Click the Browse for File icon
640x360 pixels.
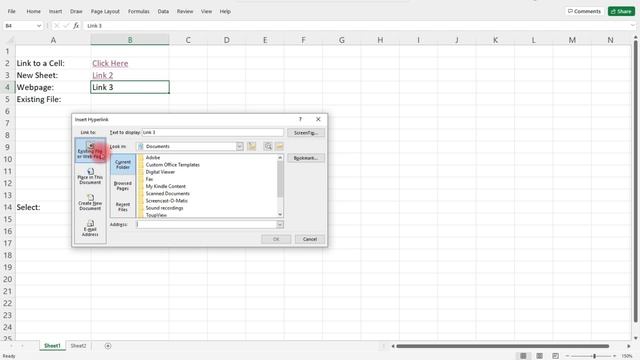[x=280, y=147]
